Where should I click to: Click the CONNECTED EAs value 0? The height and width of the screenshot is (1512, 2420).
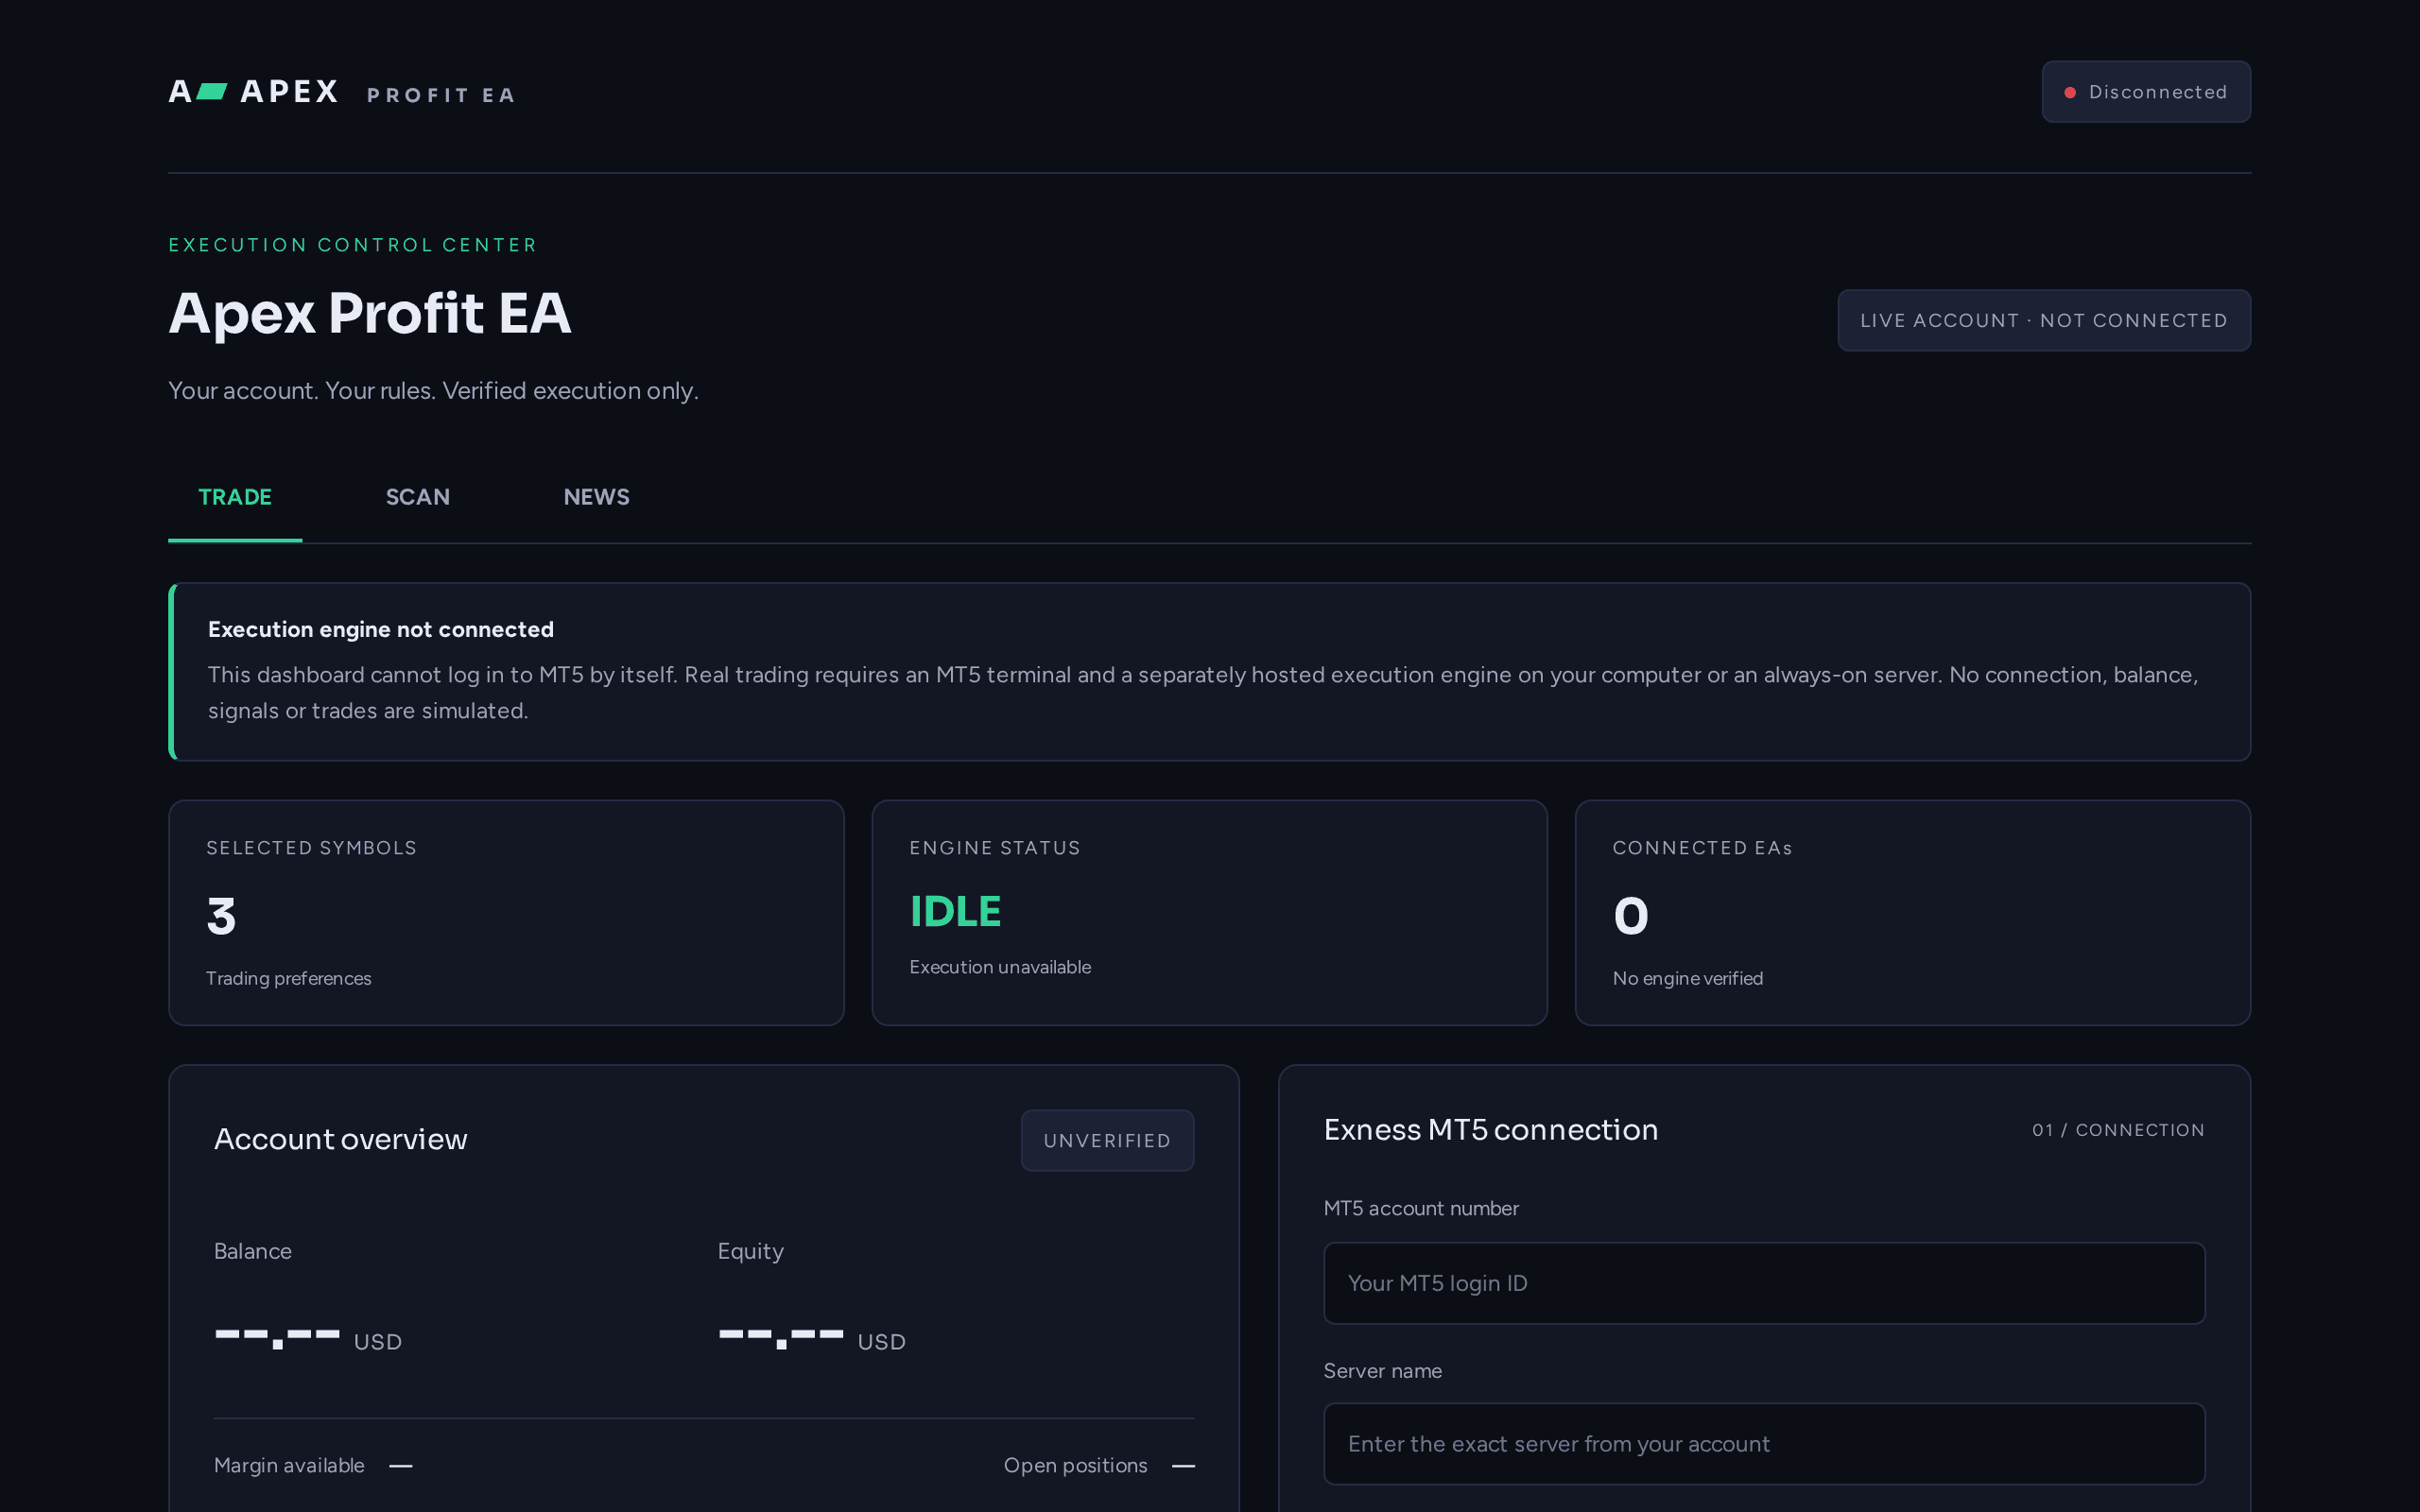pyautogui.click(x=1631, y=916)
